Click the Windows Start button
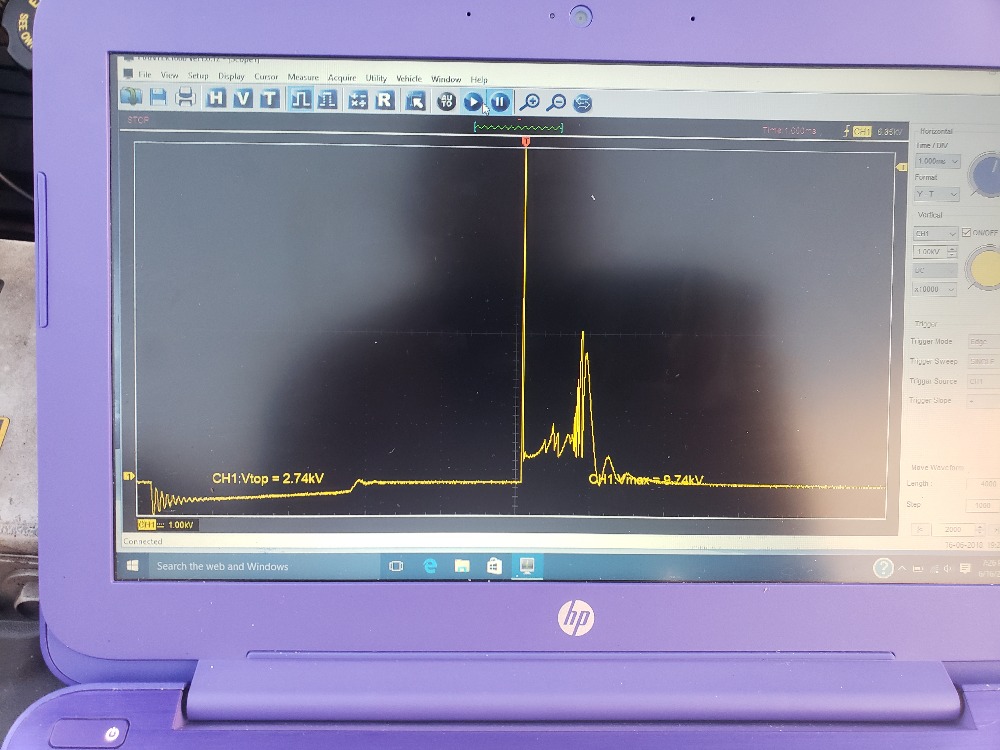The width and height of the screenshot is (1000, 750). pos(133,566)
